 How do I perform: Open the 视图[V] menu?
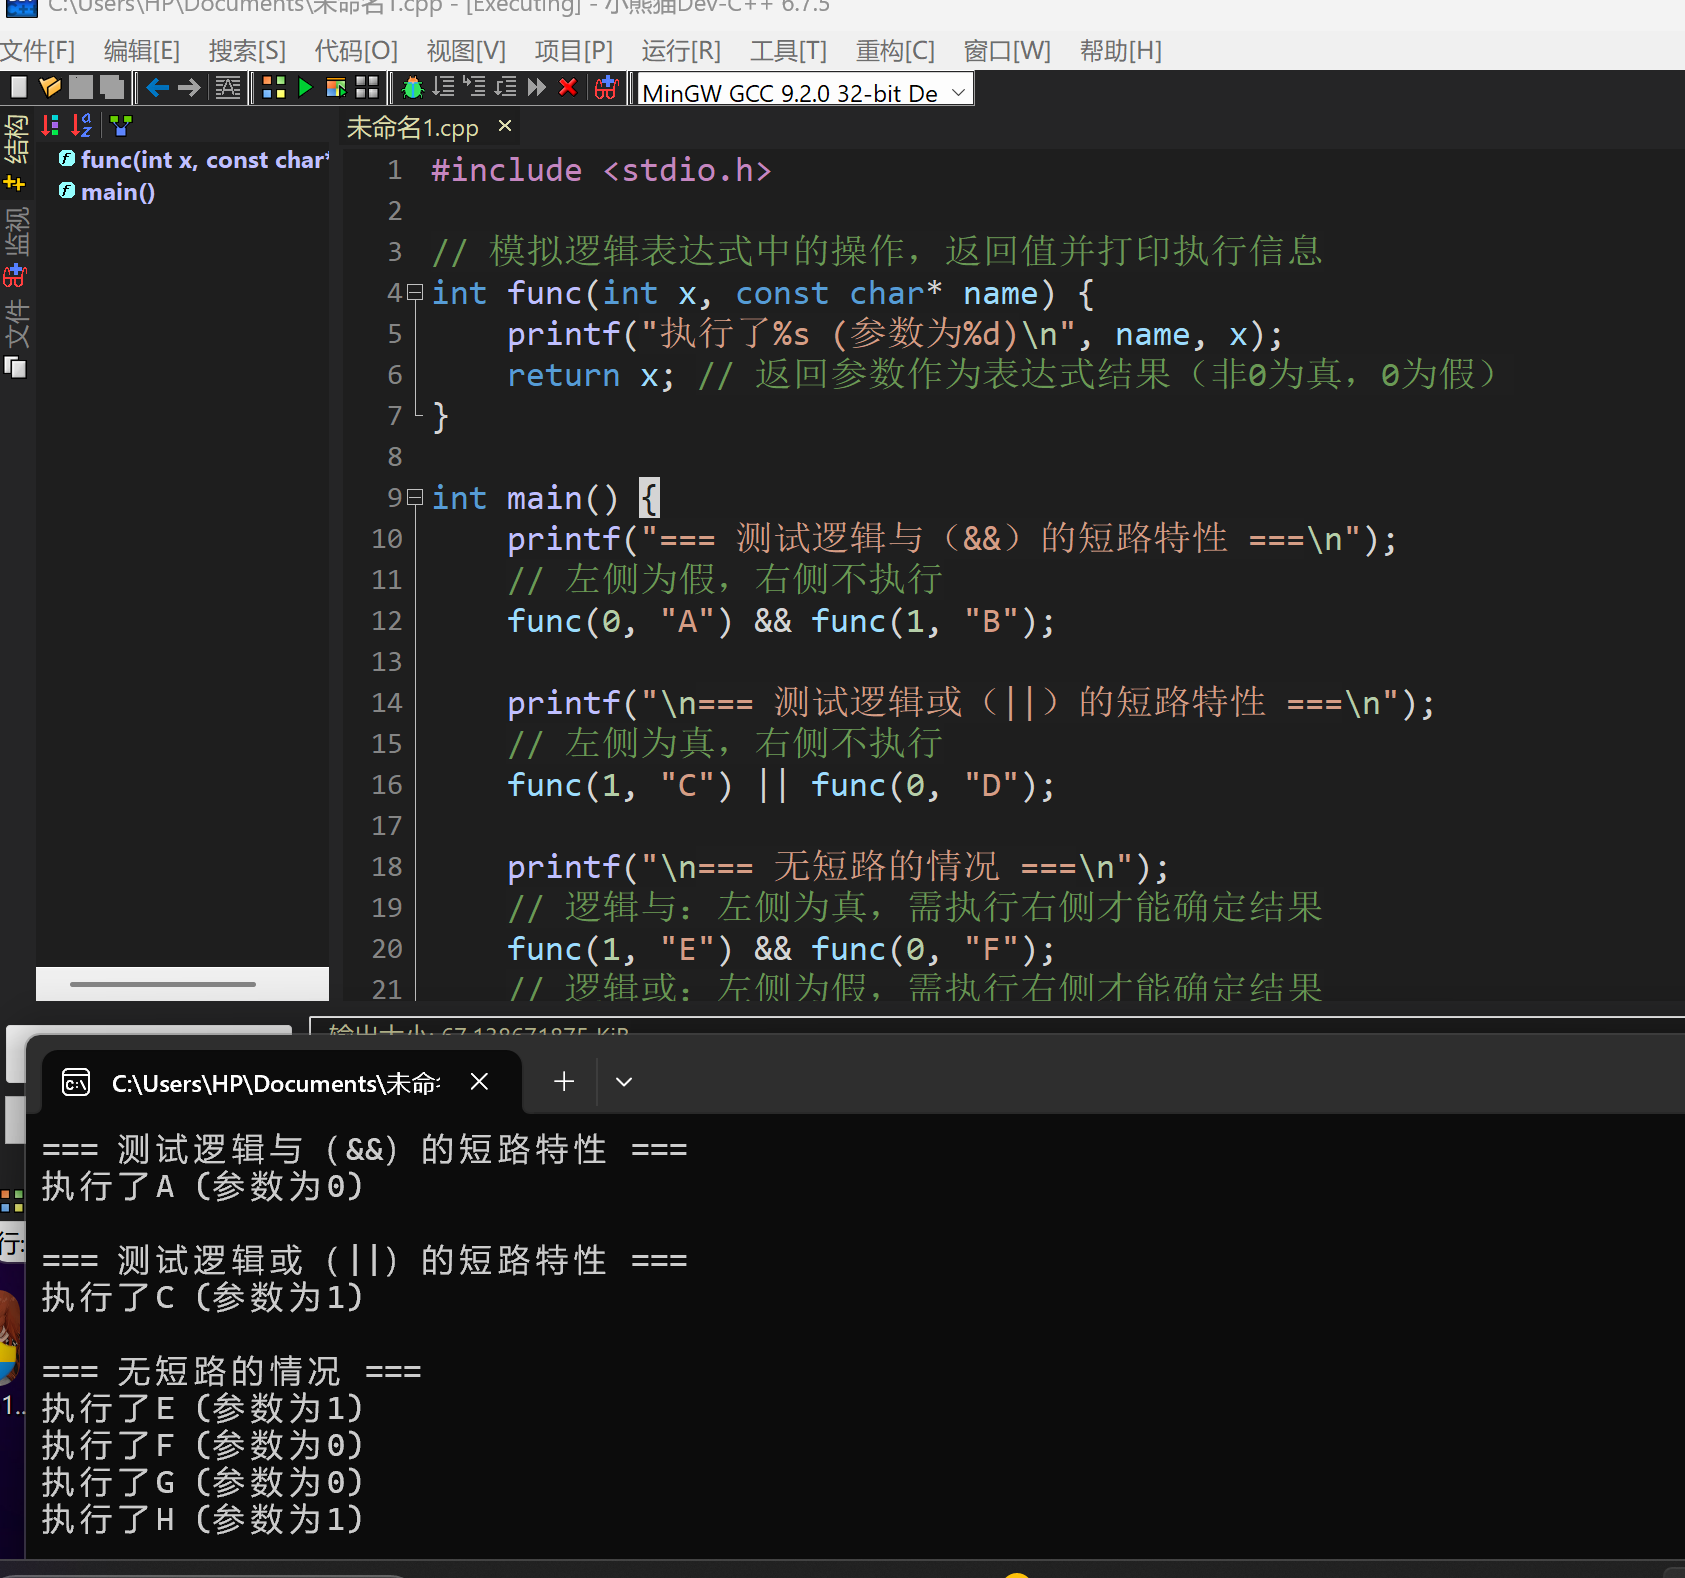[x=466, y=50]
